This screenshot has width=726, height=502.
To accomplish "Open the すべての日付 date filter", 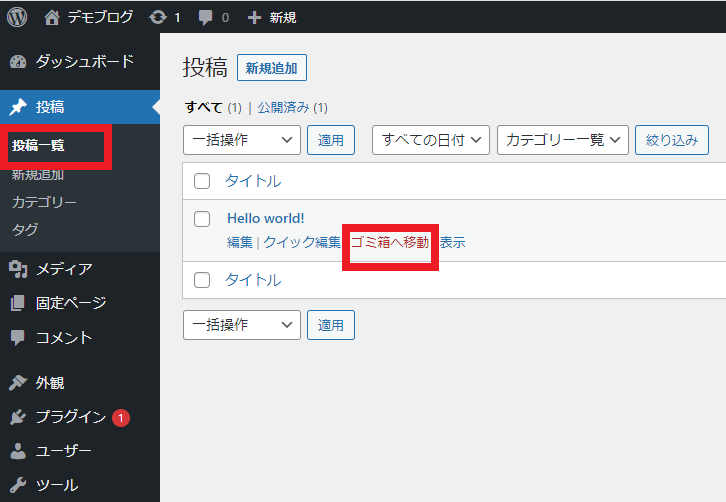I will point(431,141).
